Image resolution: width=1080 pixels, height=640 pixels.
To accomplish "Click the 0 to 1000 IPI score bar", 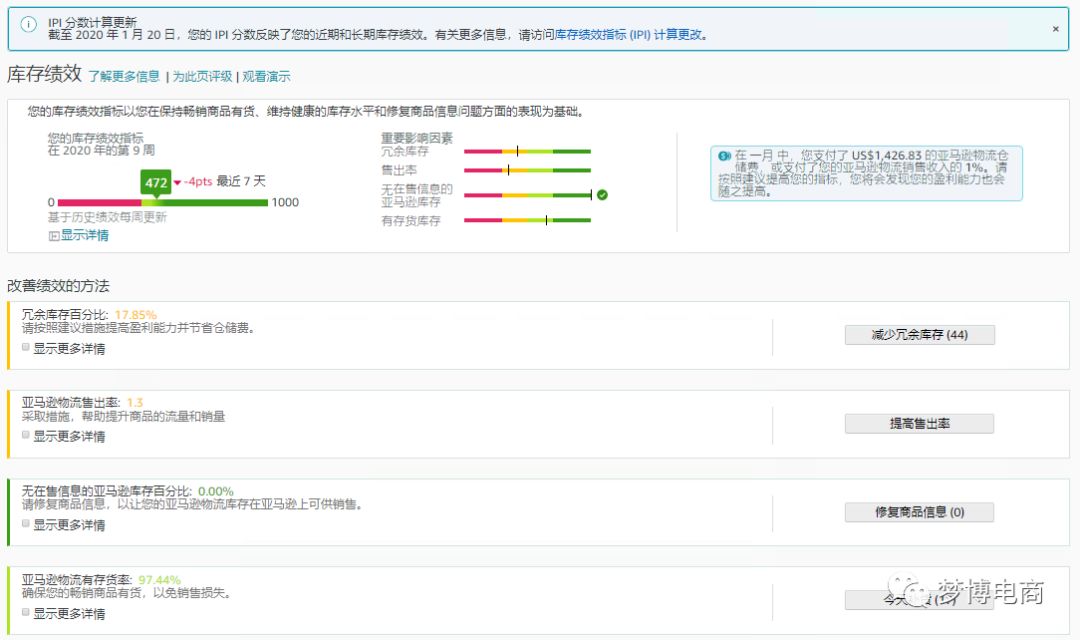I will [x=163, y=203].
